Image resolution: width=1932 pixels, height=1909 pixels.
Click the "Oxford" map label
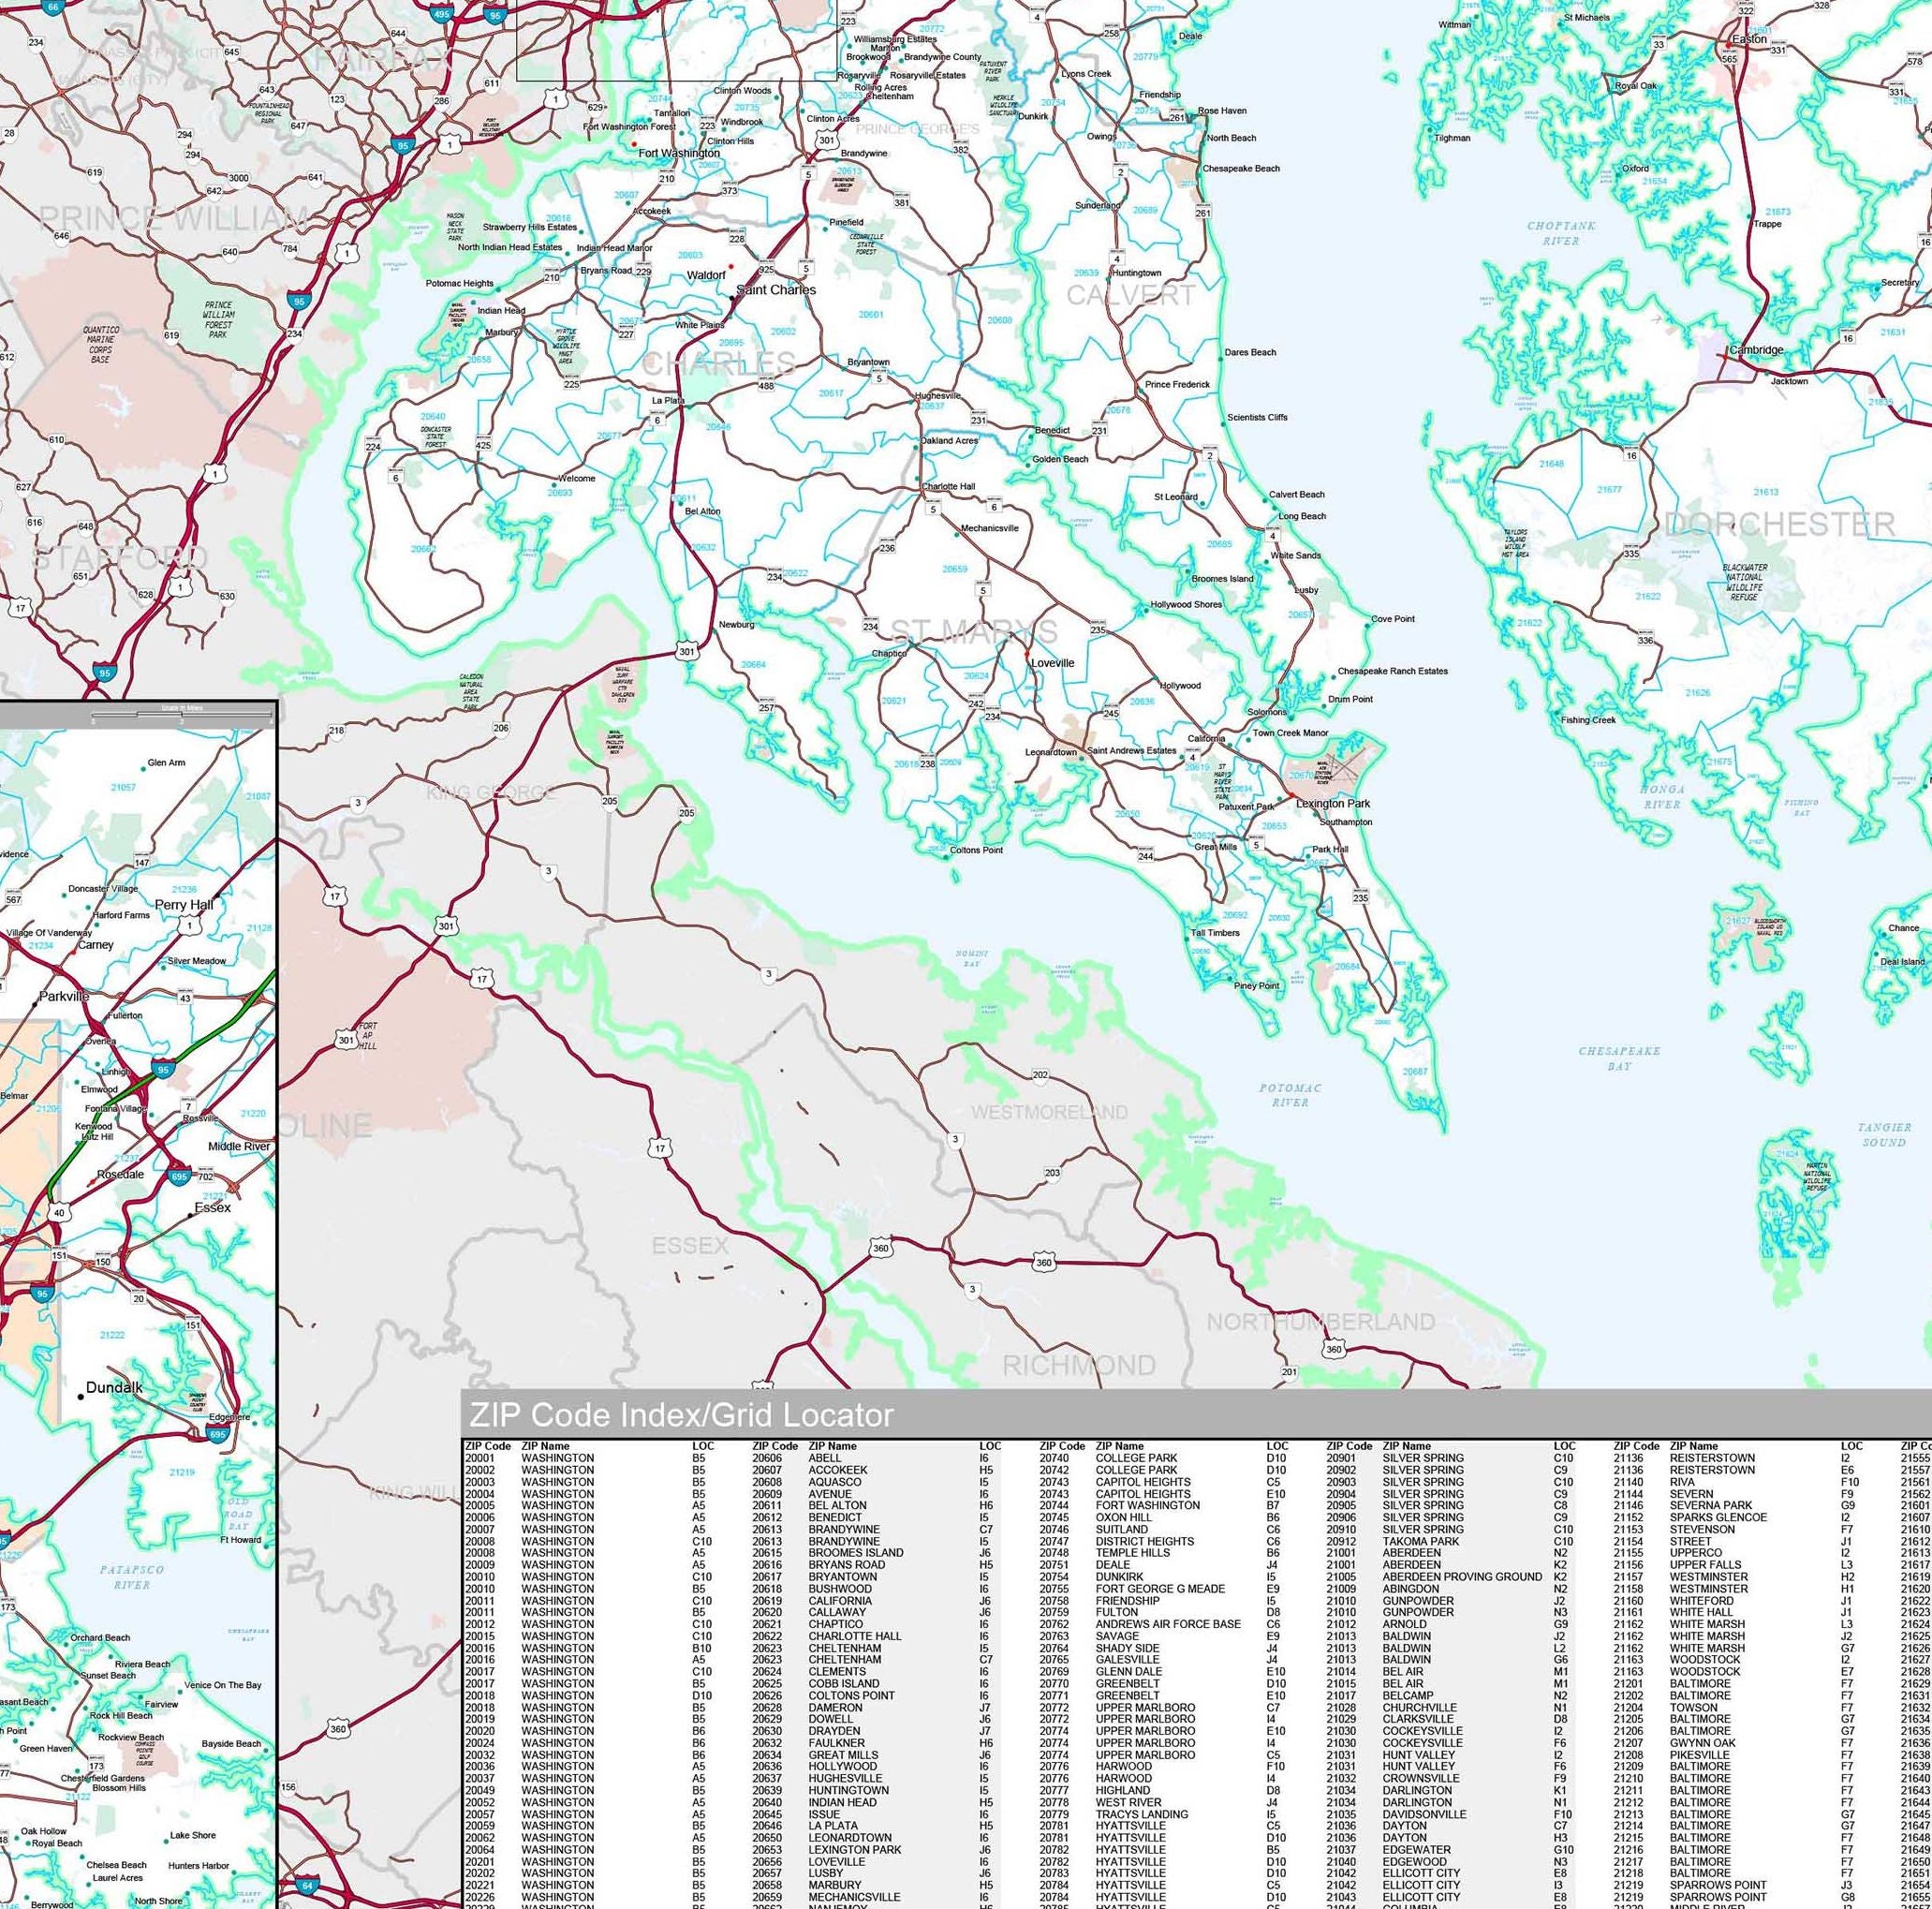tap(1635, 169)
